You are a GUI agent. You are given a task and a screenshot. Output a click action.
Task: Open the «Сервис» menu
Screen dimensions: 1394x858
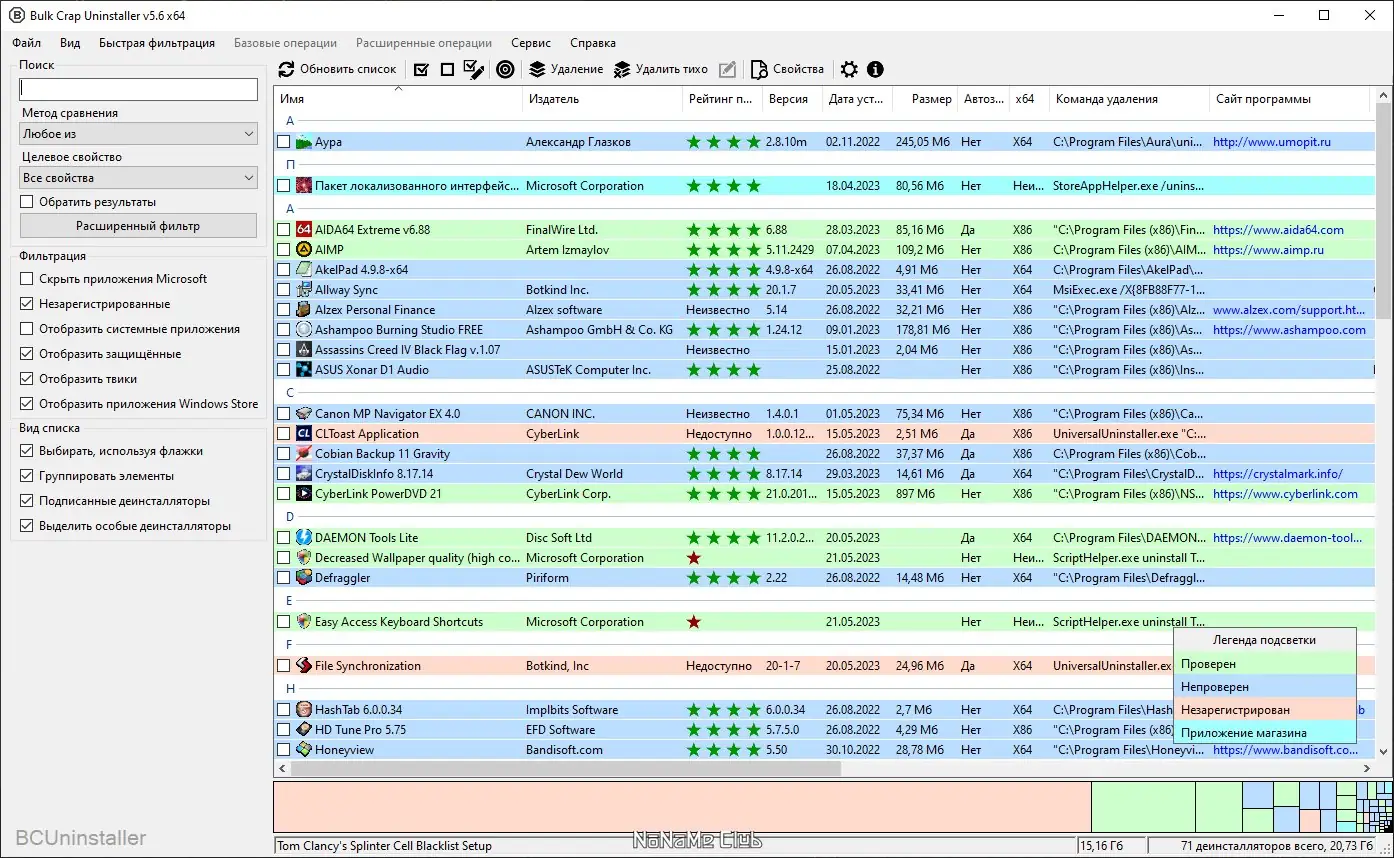coord(531,43)
